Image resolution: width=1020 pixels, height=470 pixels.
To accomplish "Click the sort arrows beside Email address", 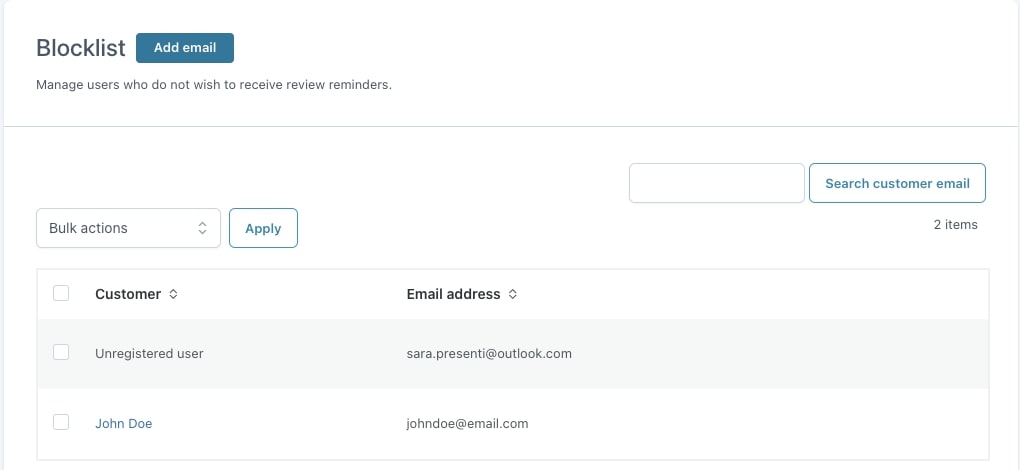I will click(513, 295).
